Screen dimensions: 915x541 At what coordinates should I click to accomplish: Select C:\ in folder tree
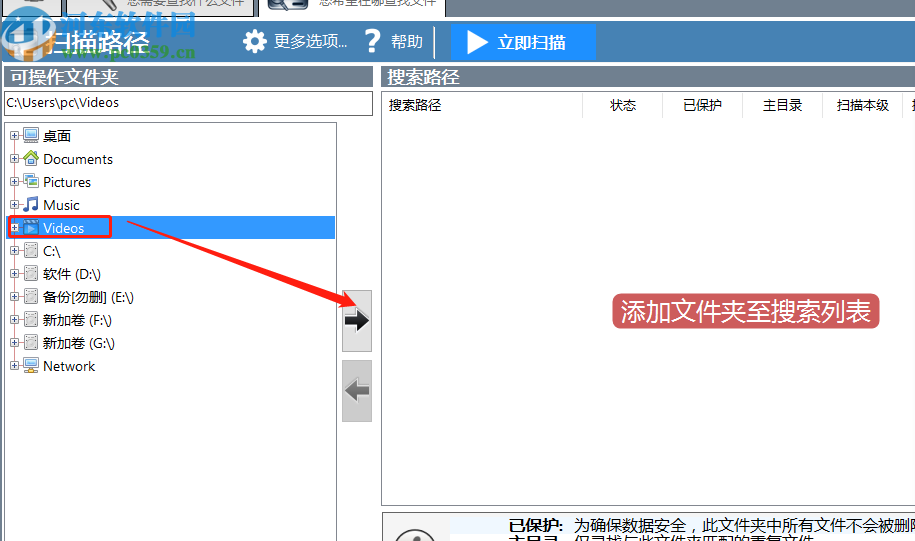[x=52, y=252]
